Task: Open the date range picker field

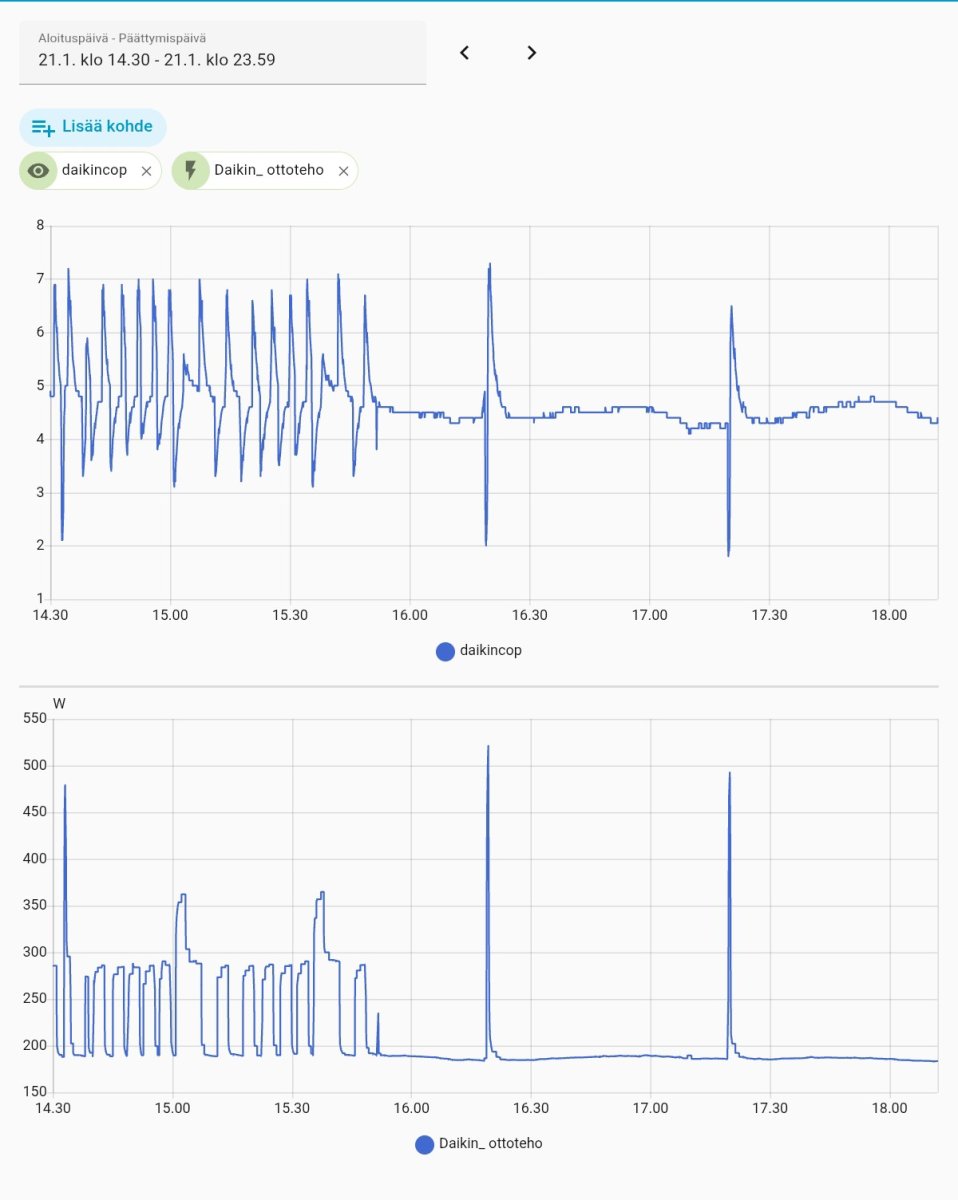Action: click(223, 52)
